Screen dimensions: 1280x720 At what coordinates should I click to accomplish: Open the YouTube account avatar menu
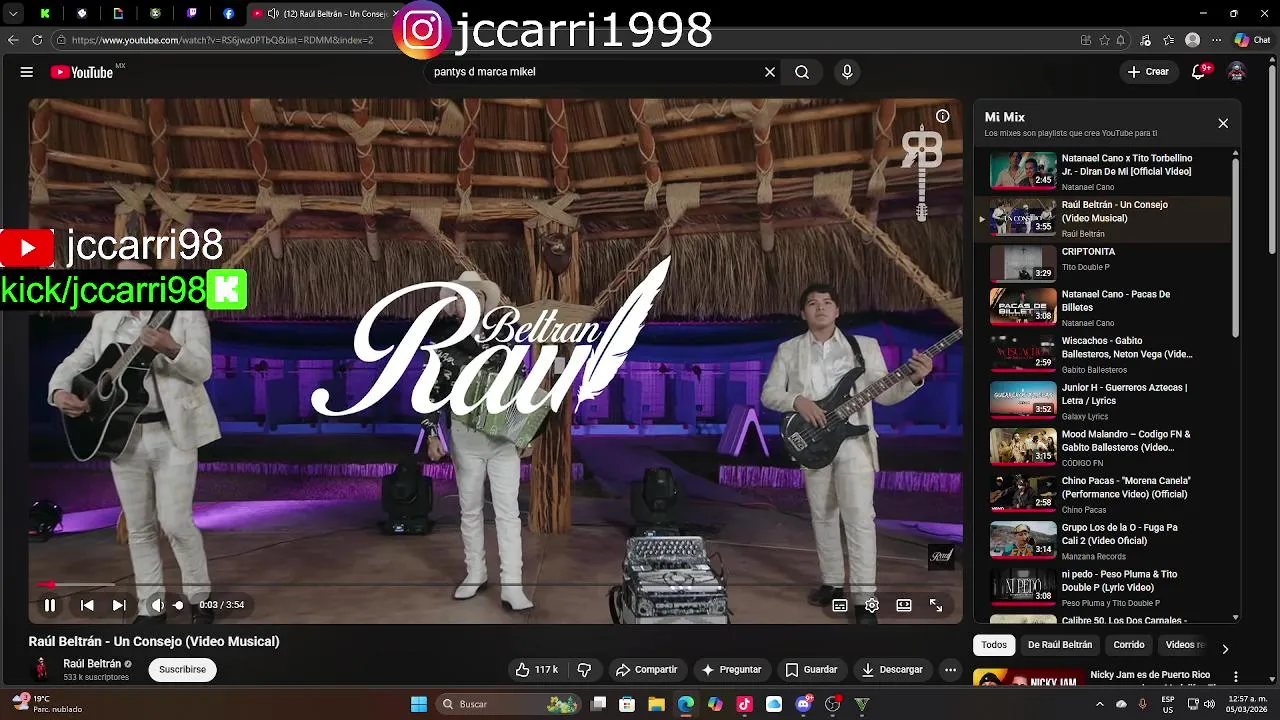point(1237,72)
